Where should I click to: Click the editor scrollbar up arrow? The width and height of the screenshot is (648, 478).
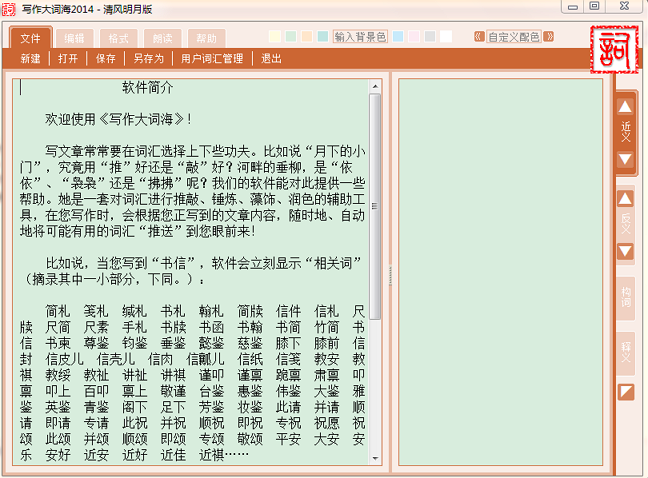[x=375, y=86]
